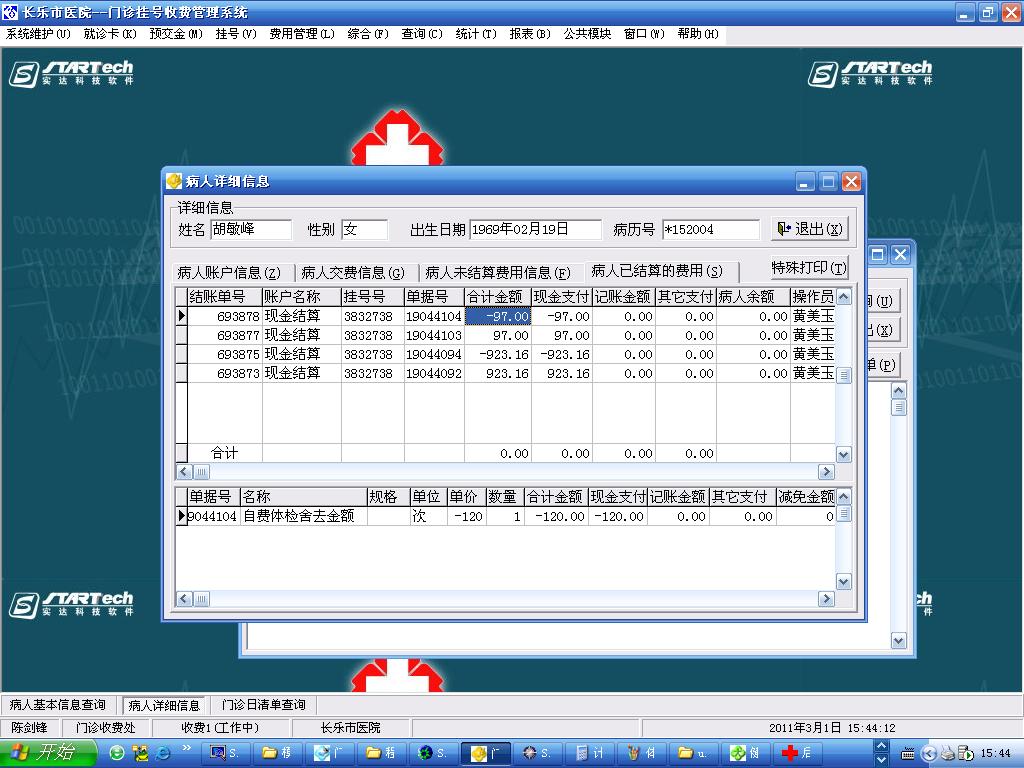Image resolution: width=1024 pixels, height=768 pixels.
Task: Click the 姓名 name field 胡敏峰
Action: [x=251, y=229]
